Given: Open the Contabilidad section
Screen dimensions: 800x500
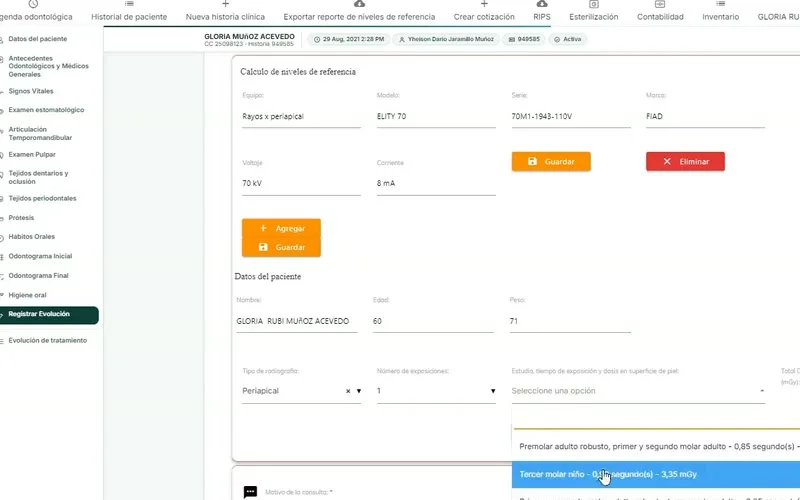Looking at the screenshot, I should point(660,11).
